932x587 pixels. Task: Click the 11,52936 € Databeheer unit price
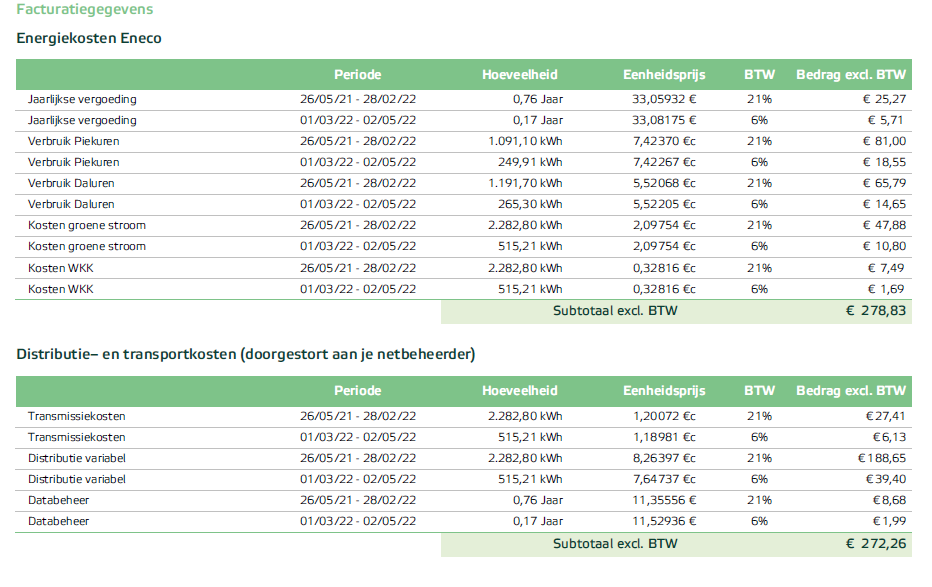pos(664,521)
